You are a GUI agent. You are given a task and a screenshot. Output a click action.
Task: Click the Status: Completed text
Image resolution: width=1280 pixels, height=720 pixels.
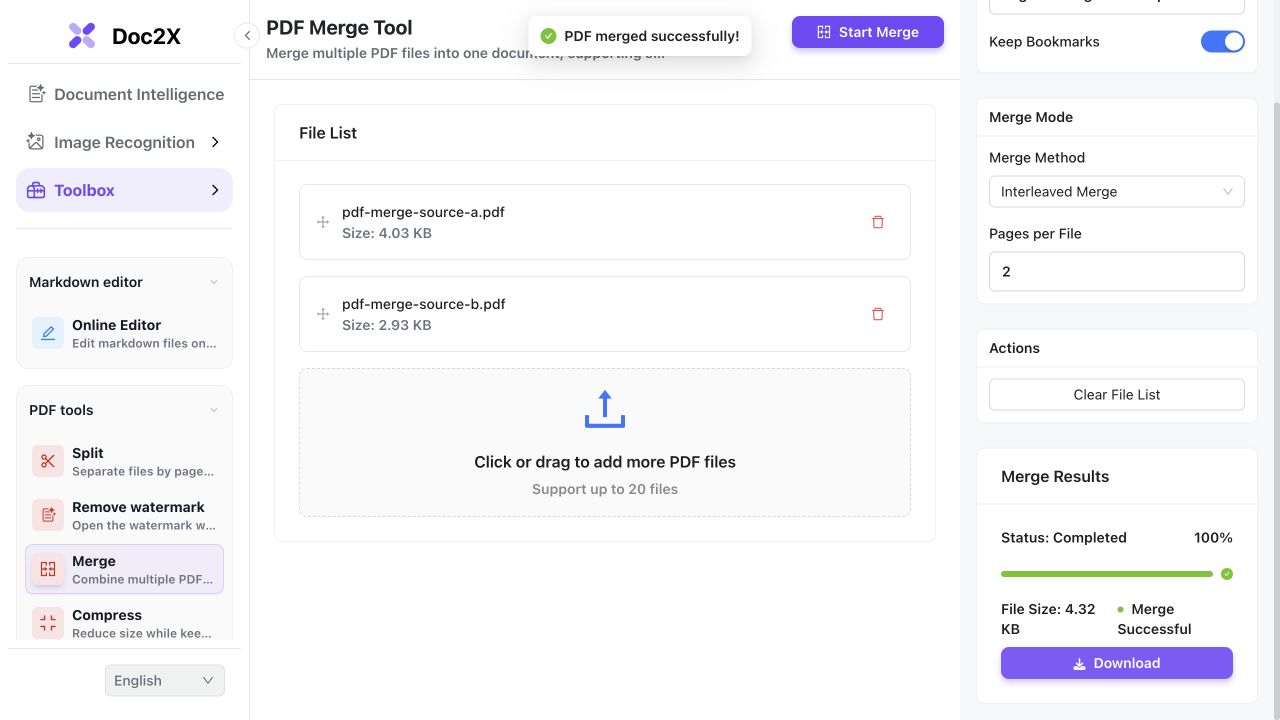(x=1064, y=537)
